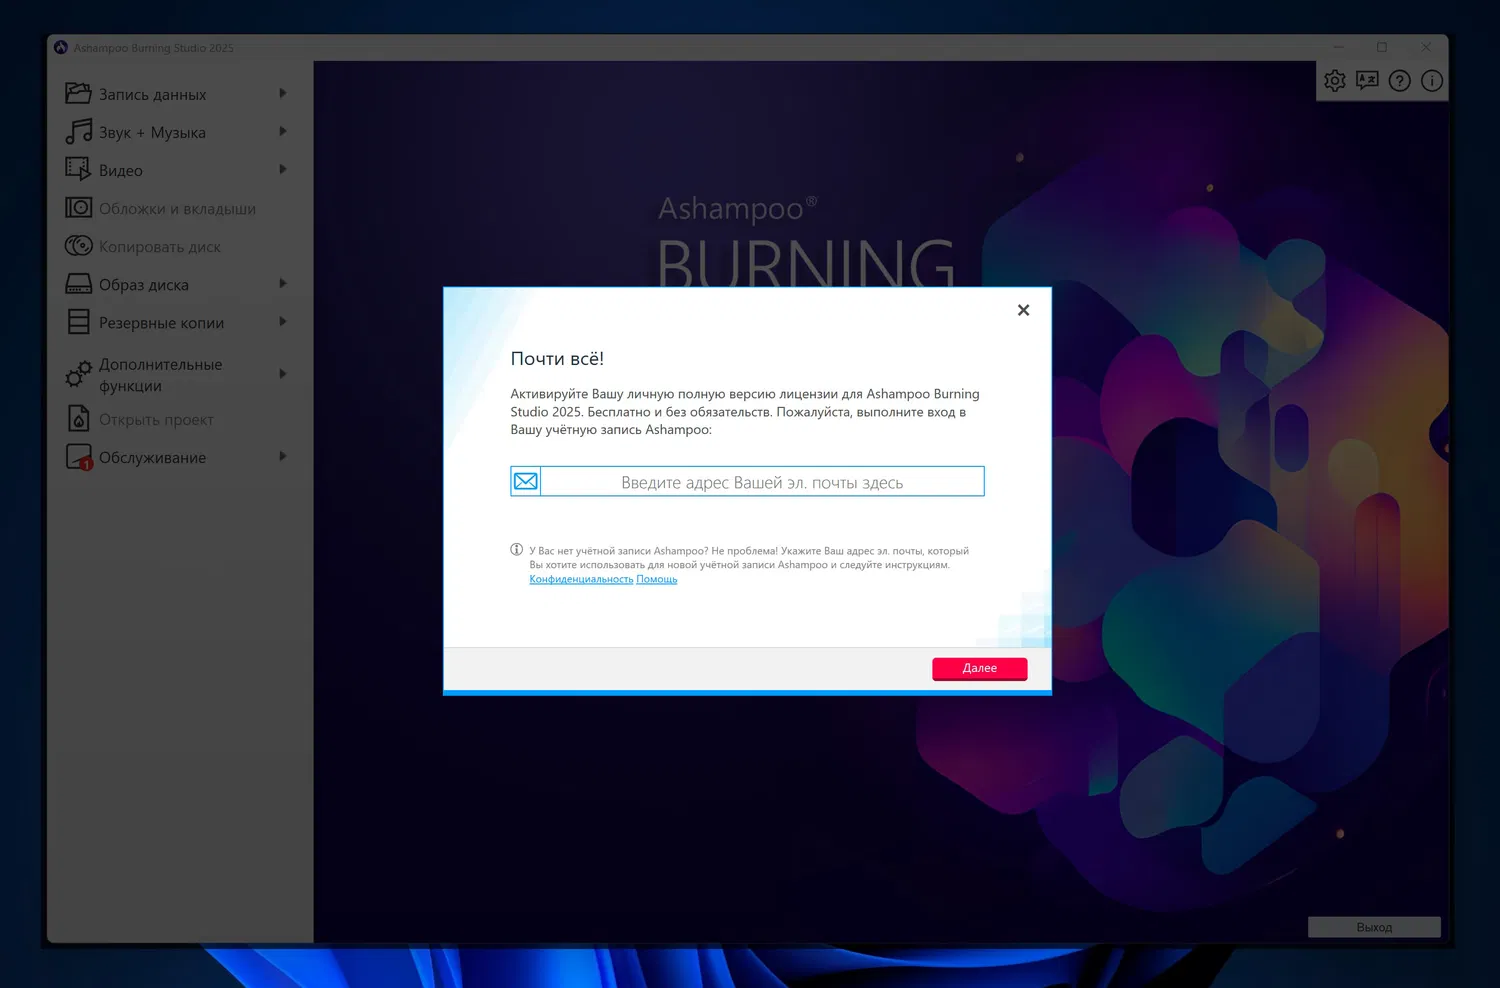Viewport: 1500px width, 988px height.
Task: Click the info (i) icon in top toolbar
Action: (1432, 81)
